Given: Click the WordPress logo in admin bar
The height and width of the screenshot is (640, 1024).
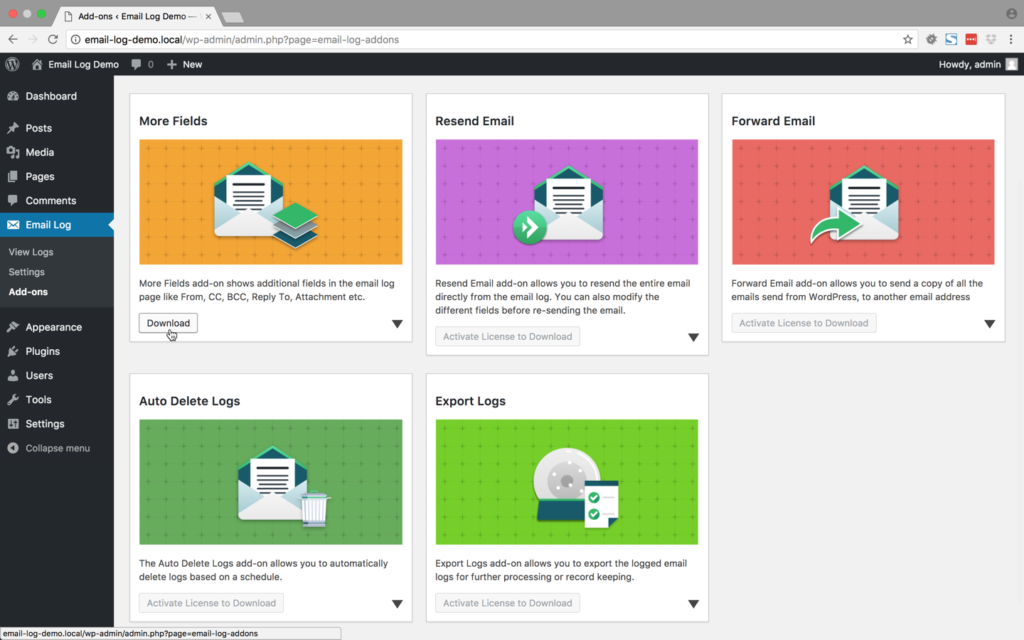Looking at the screenshot, I should click(12, 64).
